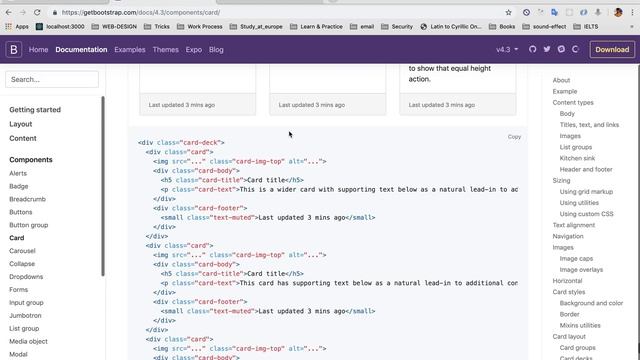This screenshot has width=640, height=360.
Task: Jump to Kitchen sink section
Action: [x=577, y=158]
